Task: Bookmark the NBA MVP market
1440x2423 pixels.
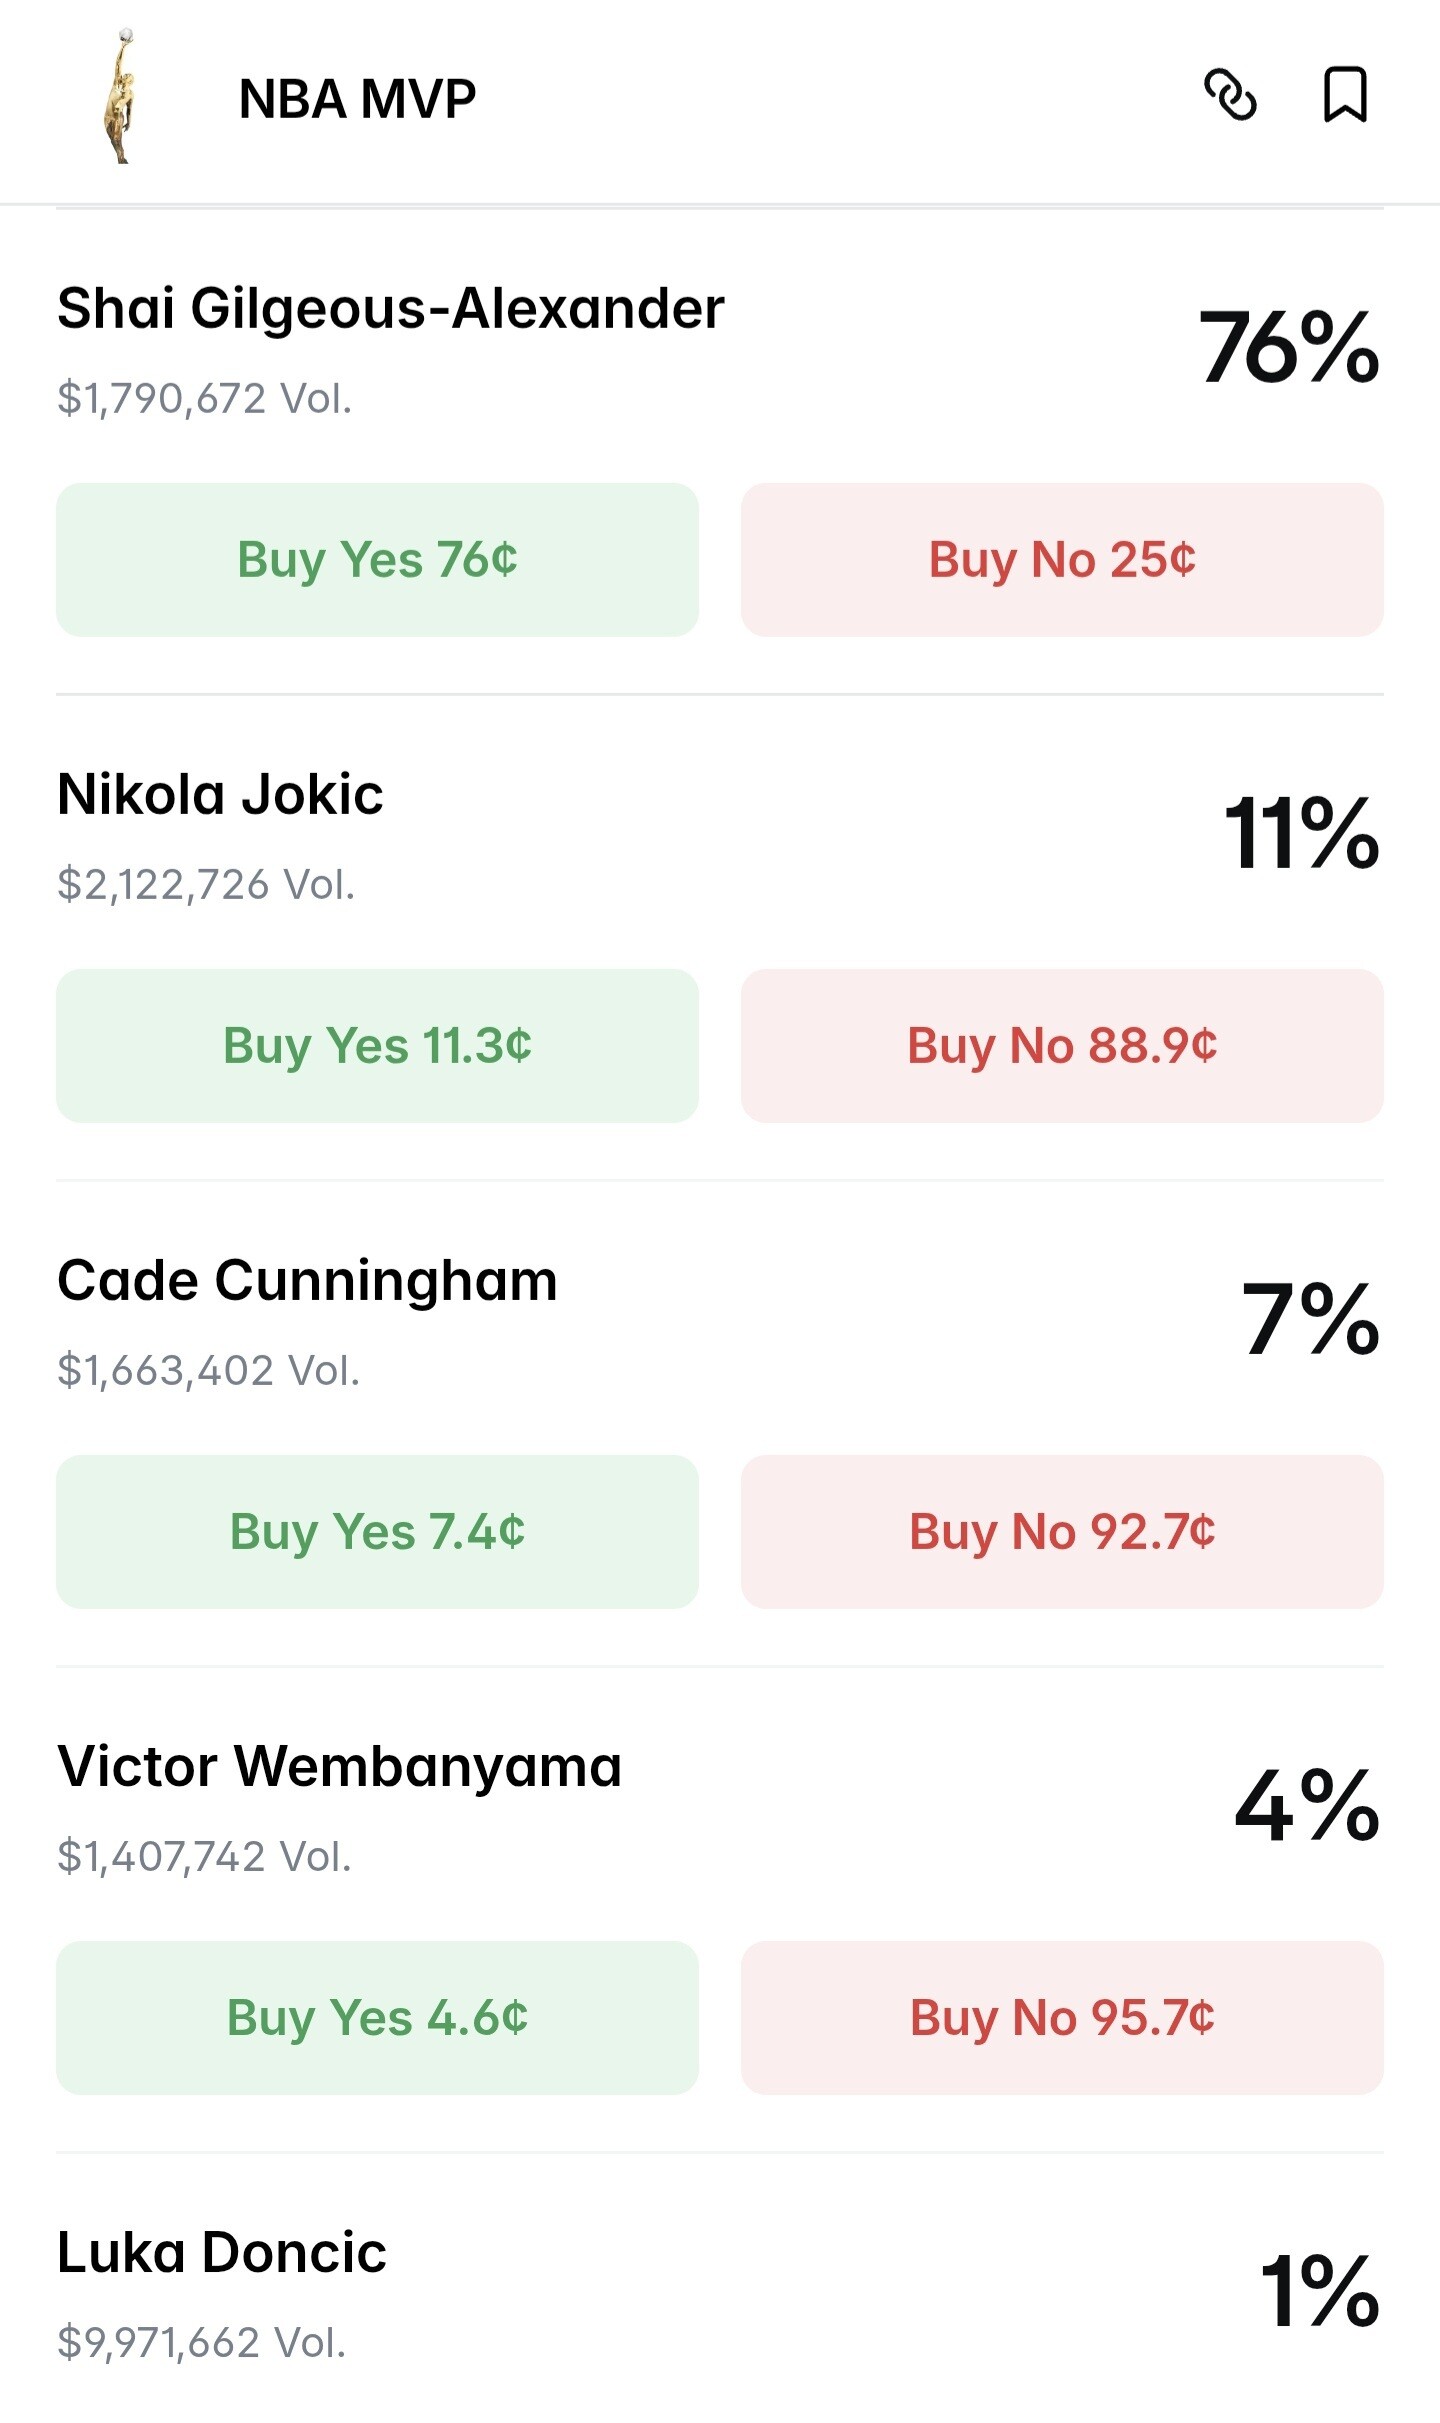Action: tap(1345, 95)
